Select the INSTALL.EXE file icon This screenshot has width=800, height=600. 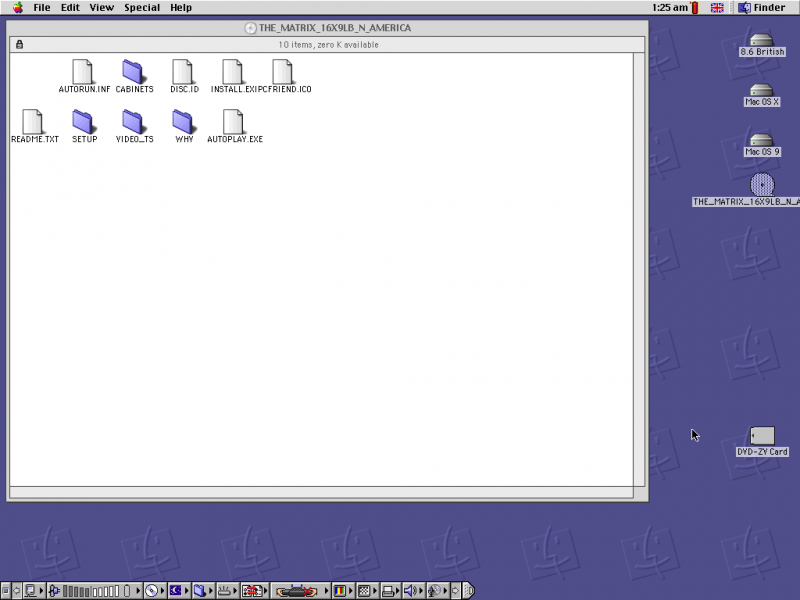coord(233,71)
